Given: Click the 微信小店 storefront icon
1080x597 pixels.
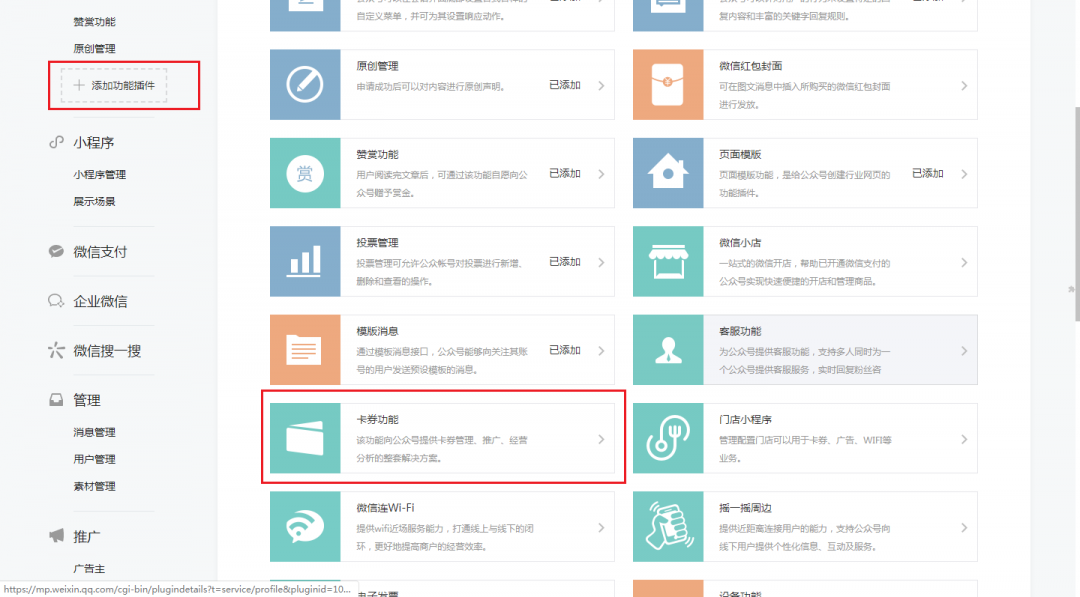Looking at the screenshot, I should pyautogui.click(x=668, y=262).
